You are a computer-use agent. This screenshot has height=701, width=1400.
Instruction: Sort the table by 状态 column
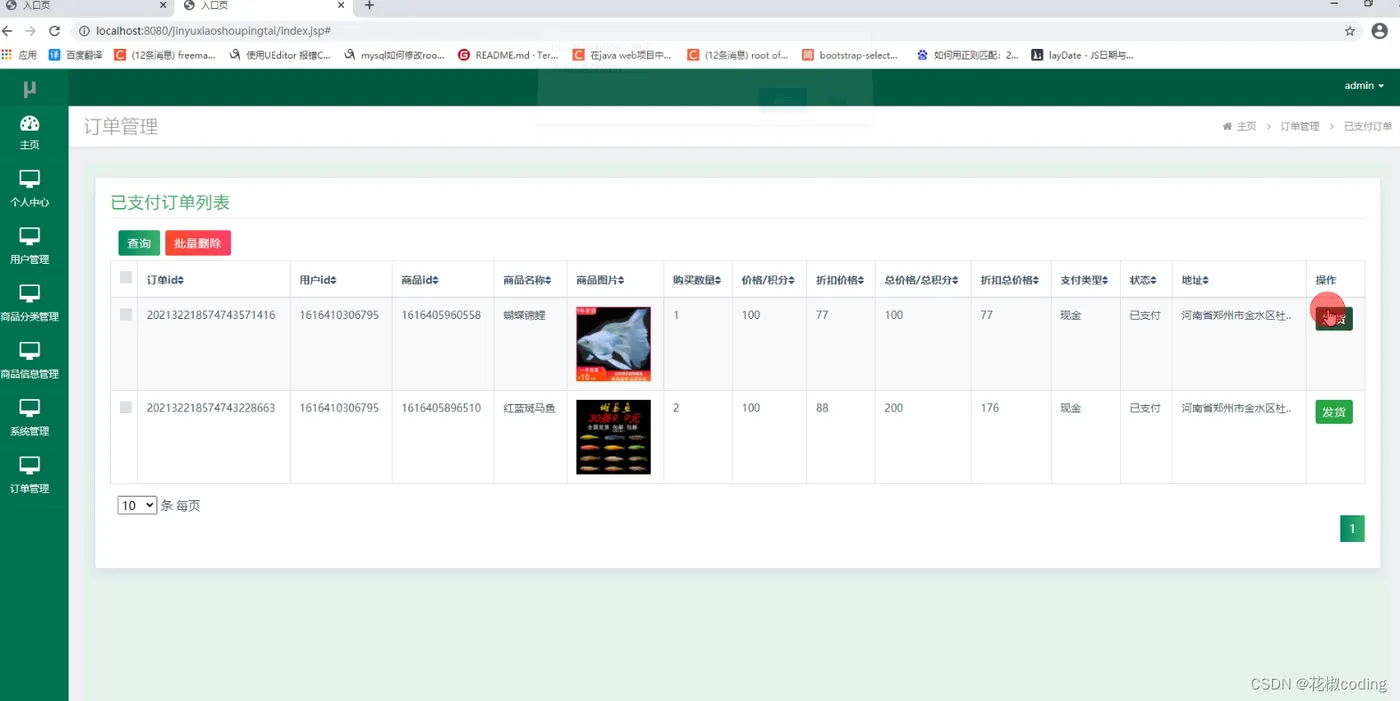coord(1143,280)
